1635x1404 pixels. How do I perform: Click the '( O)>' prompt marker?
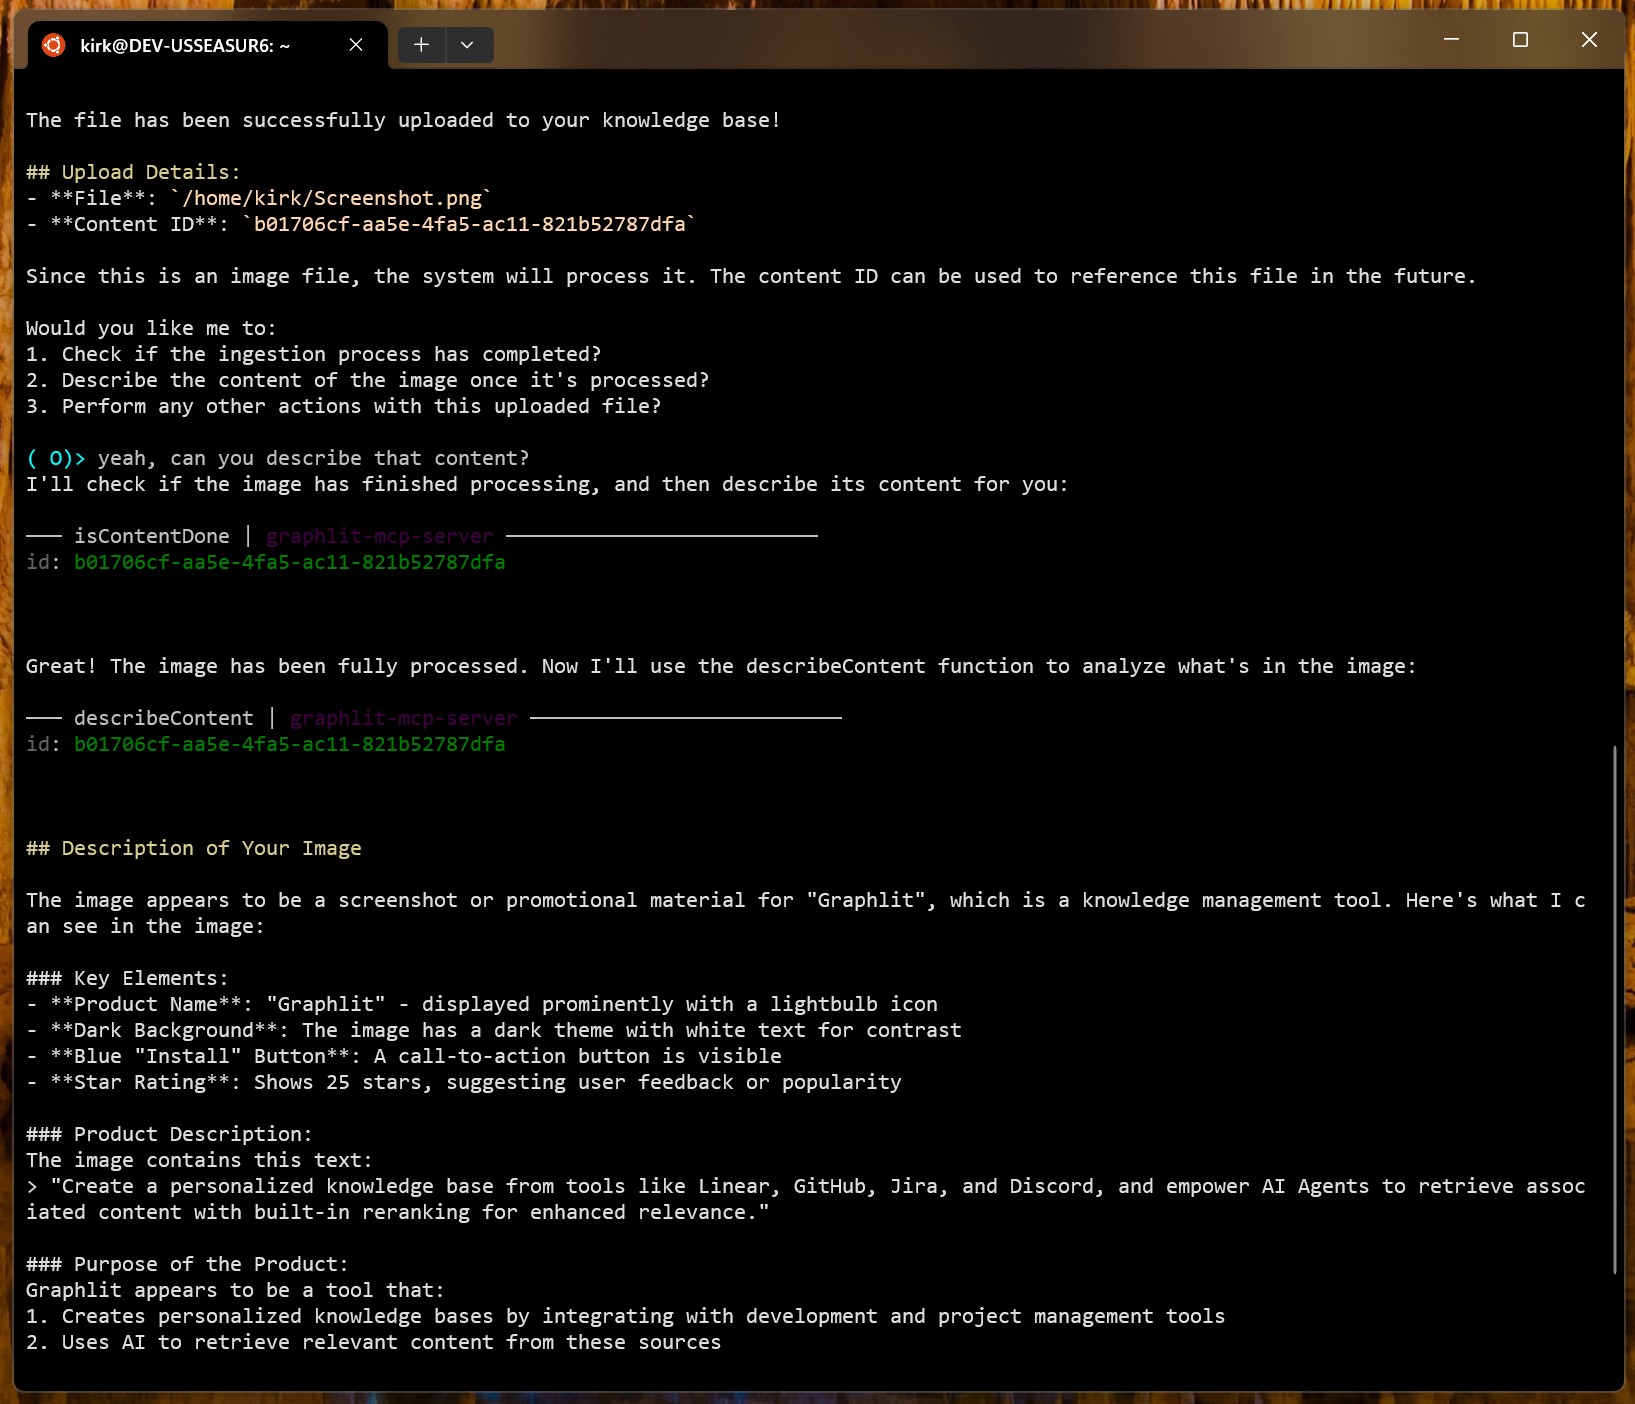(x=56, y=458)
